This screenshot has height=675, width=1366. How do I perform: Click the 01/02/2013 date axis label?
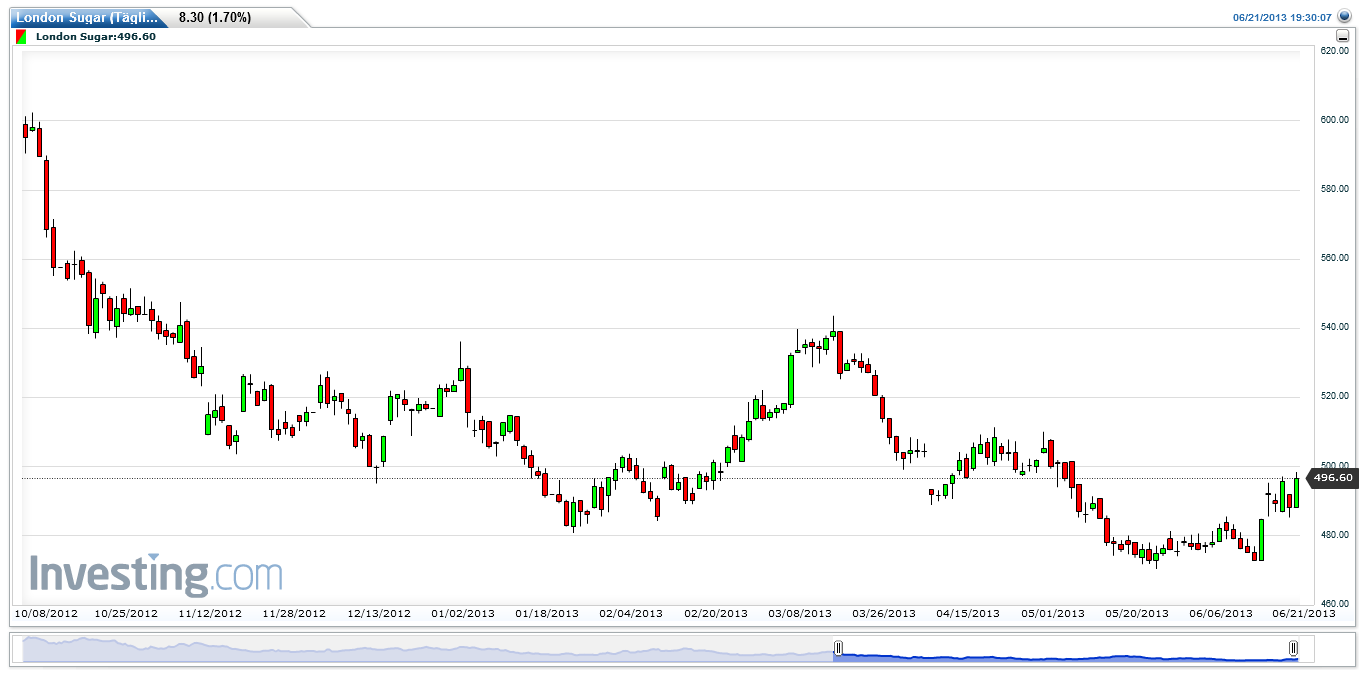464,614
